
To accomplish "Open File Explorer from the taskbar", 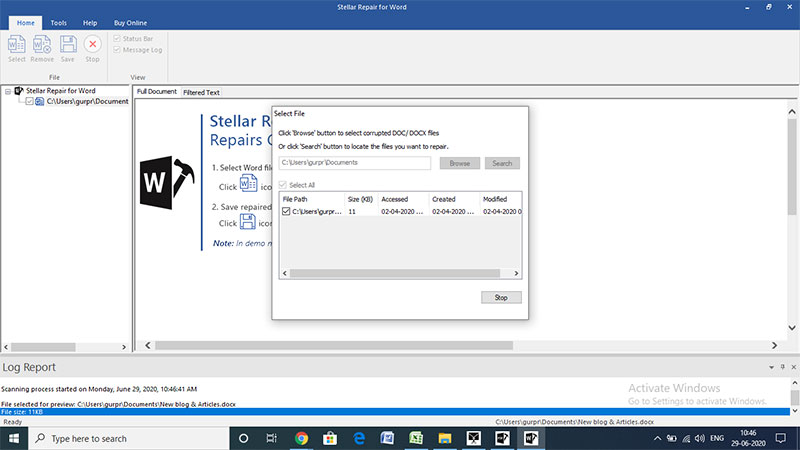I will tap(445, 438).
